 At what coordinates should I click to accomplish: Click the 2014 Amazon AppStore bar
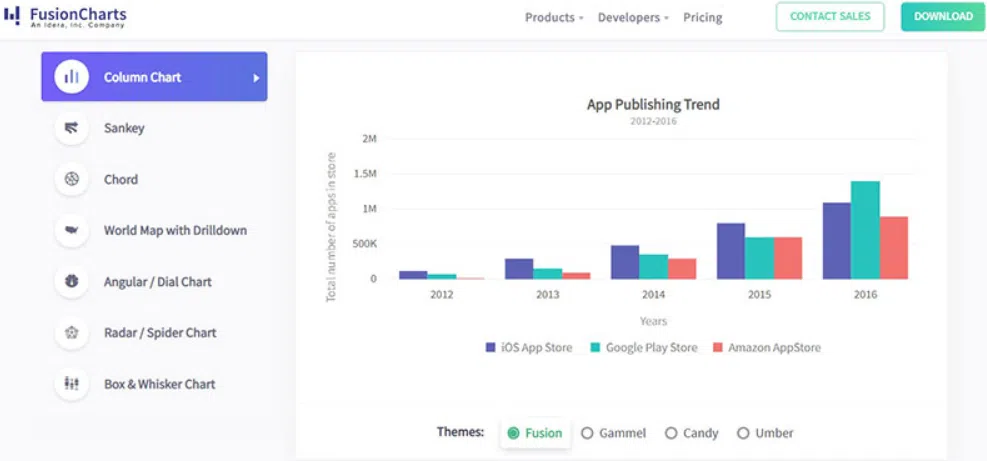coord(682,269)
